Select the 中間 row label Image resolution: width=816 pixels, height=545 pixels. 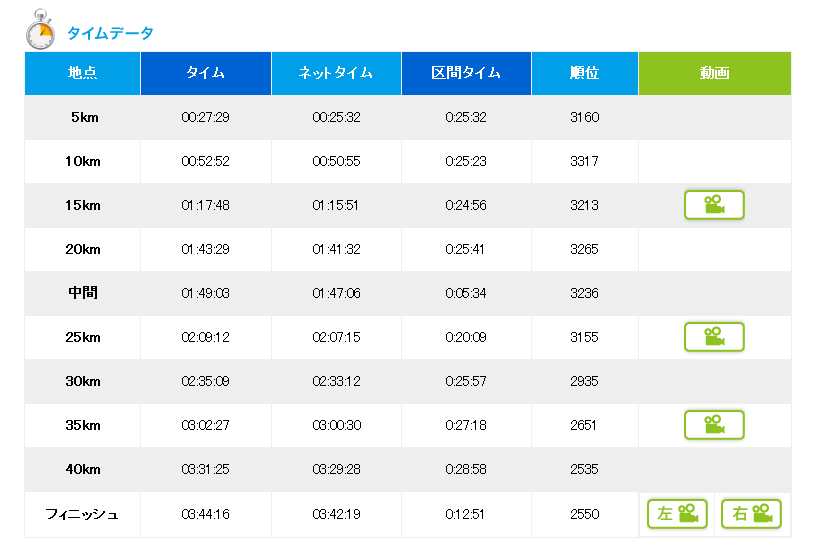click(x=83, y=293)
